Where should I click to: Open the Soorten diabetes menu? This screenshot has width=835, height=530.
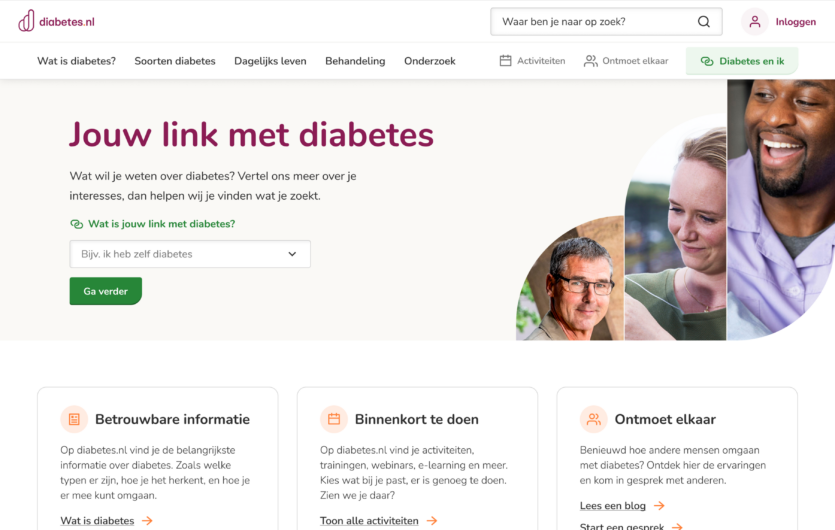(x=175, y=61)
